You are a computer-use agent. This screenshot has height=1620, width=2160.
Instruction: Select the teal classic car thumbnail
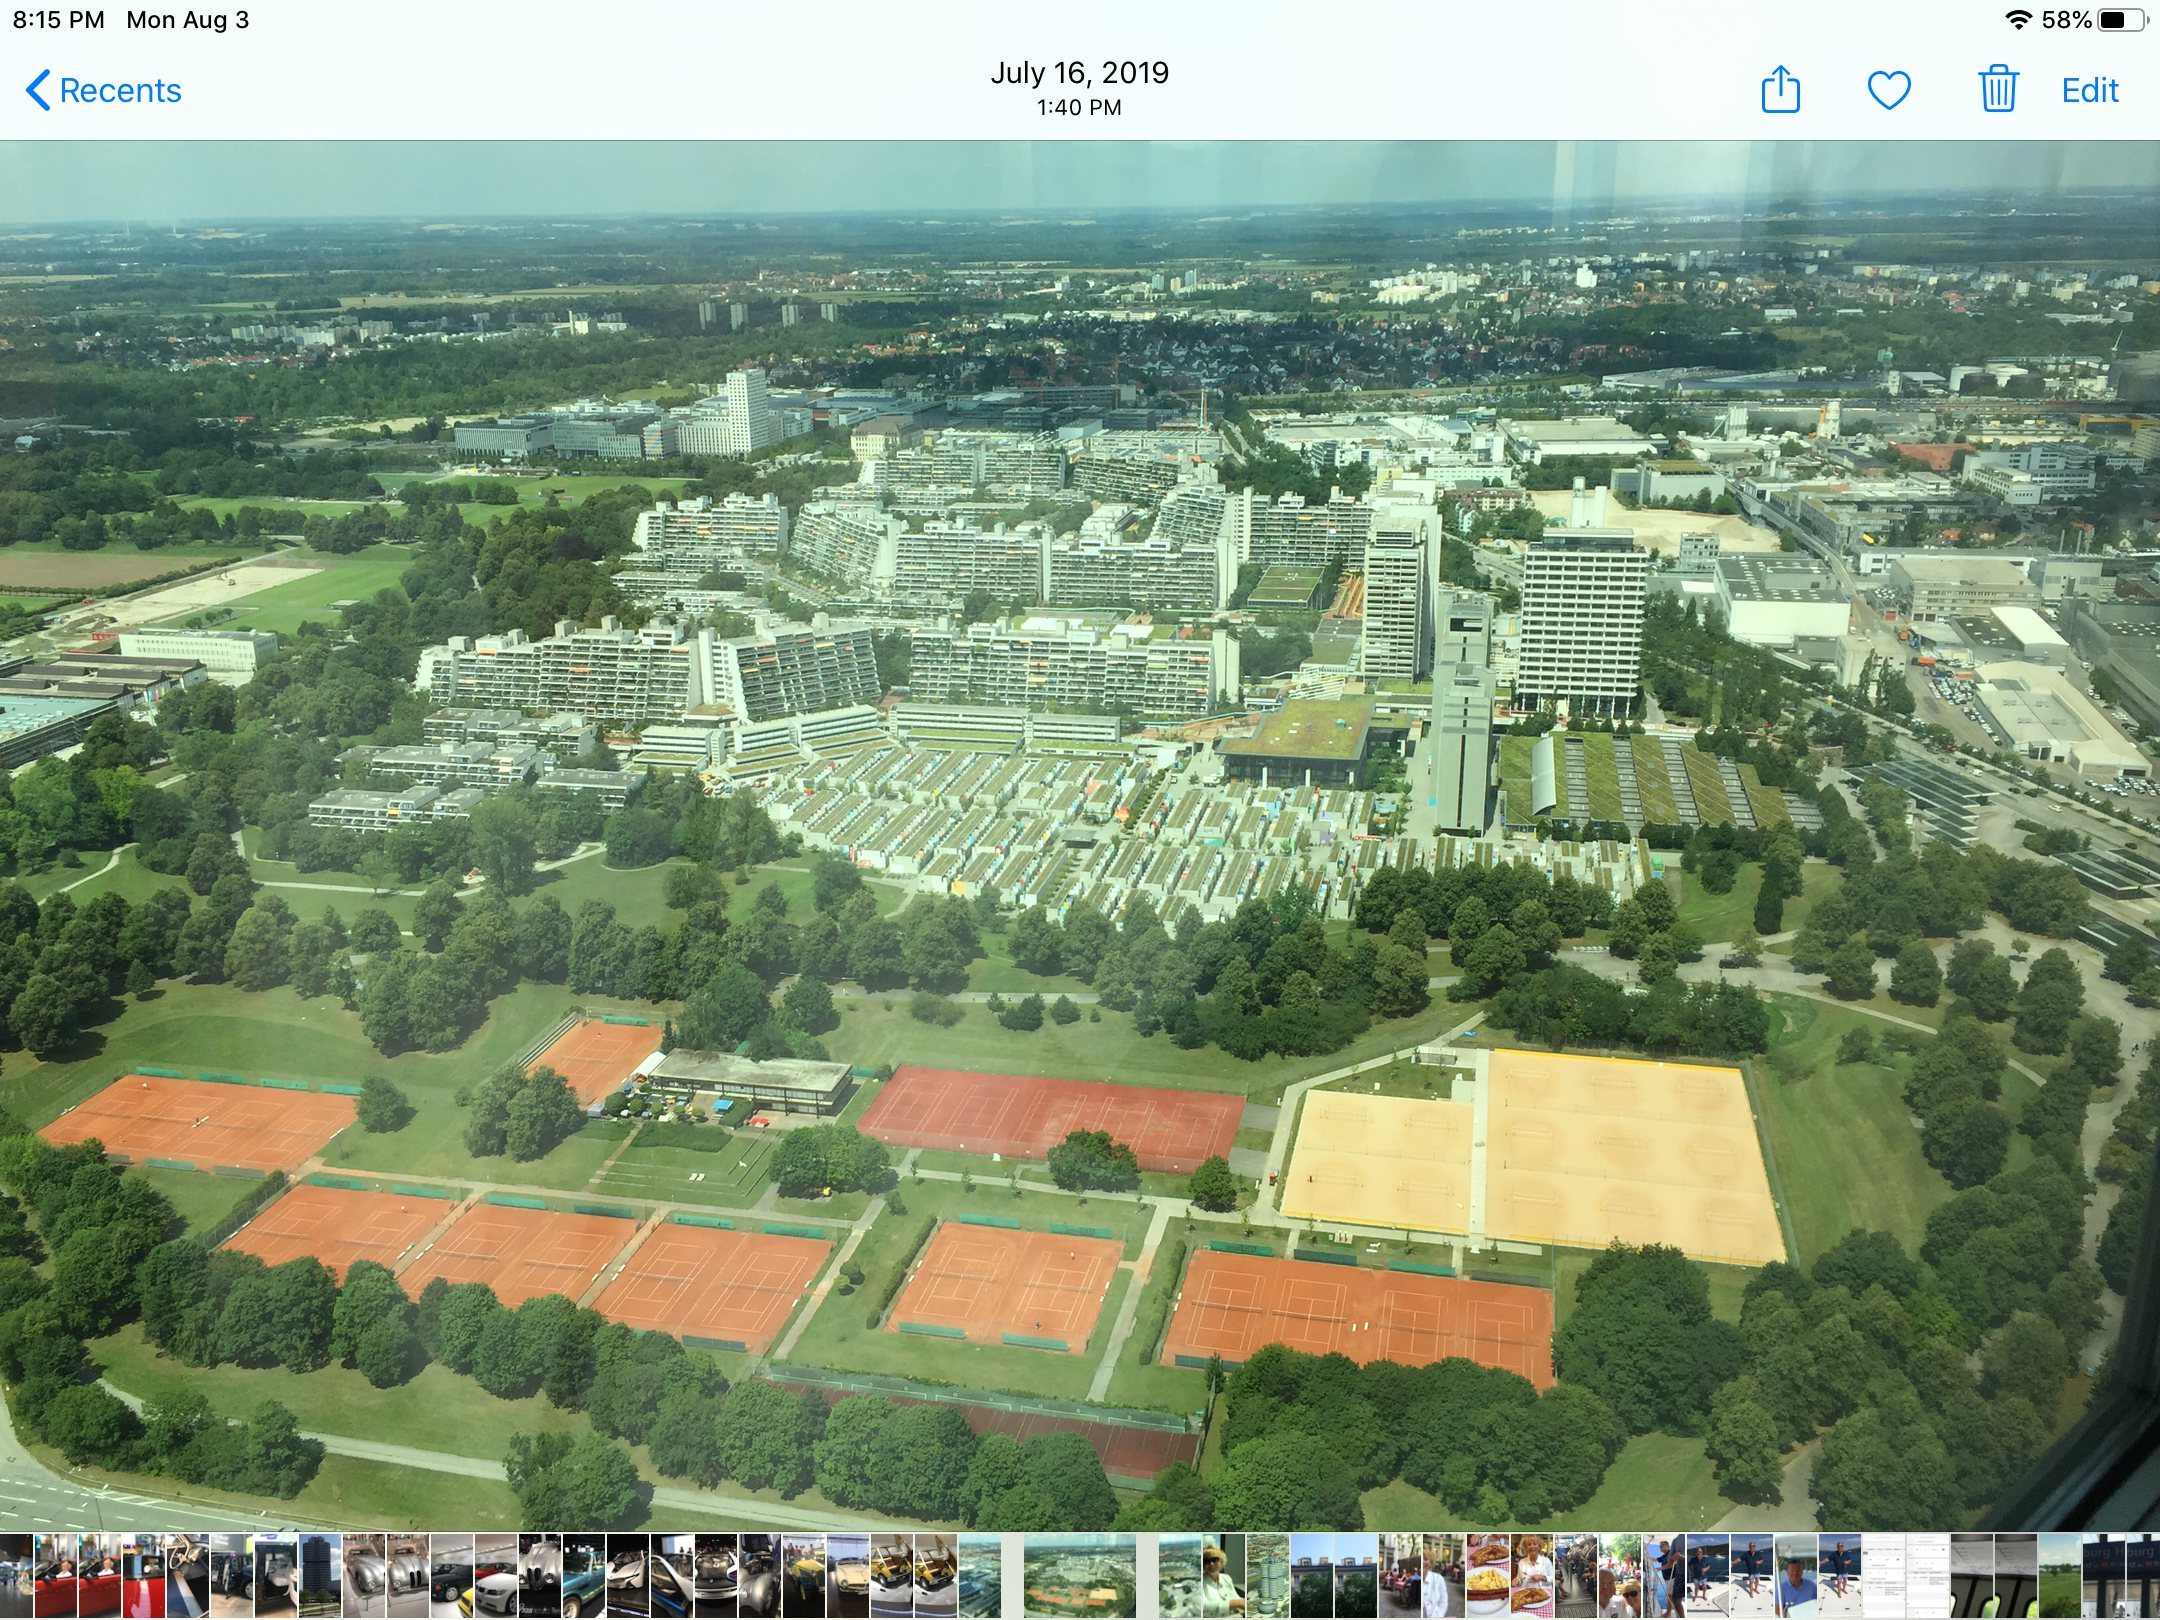pyautogui.click(x=584, y=1576)
